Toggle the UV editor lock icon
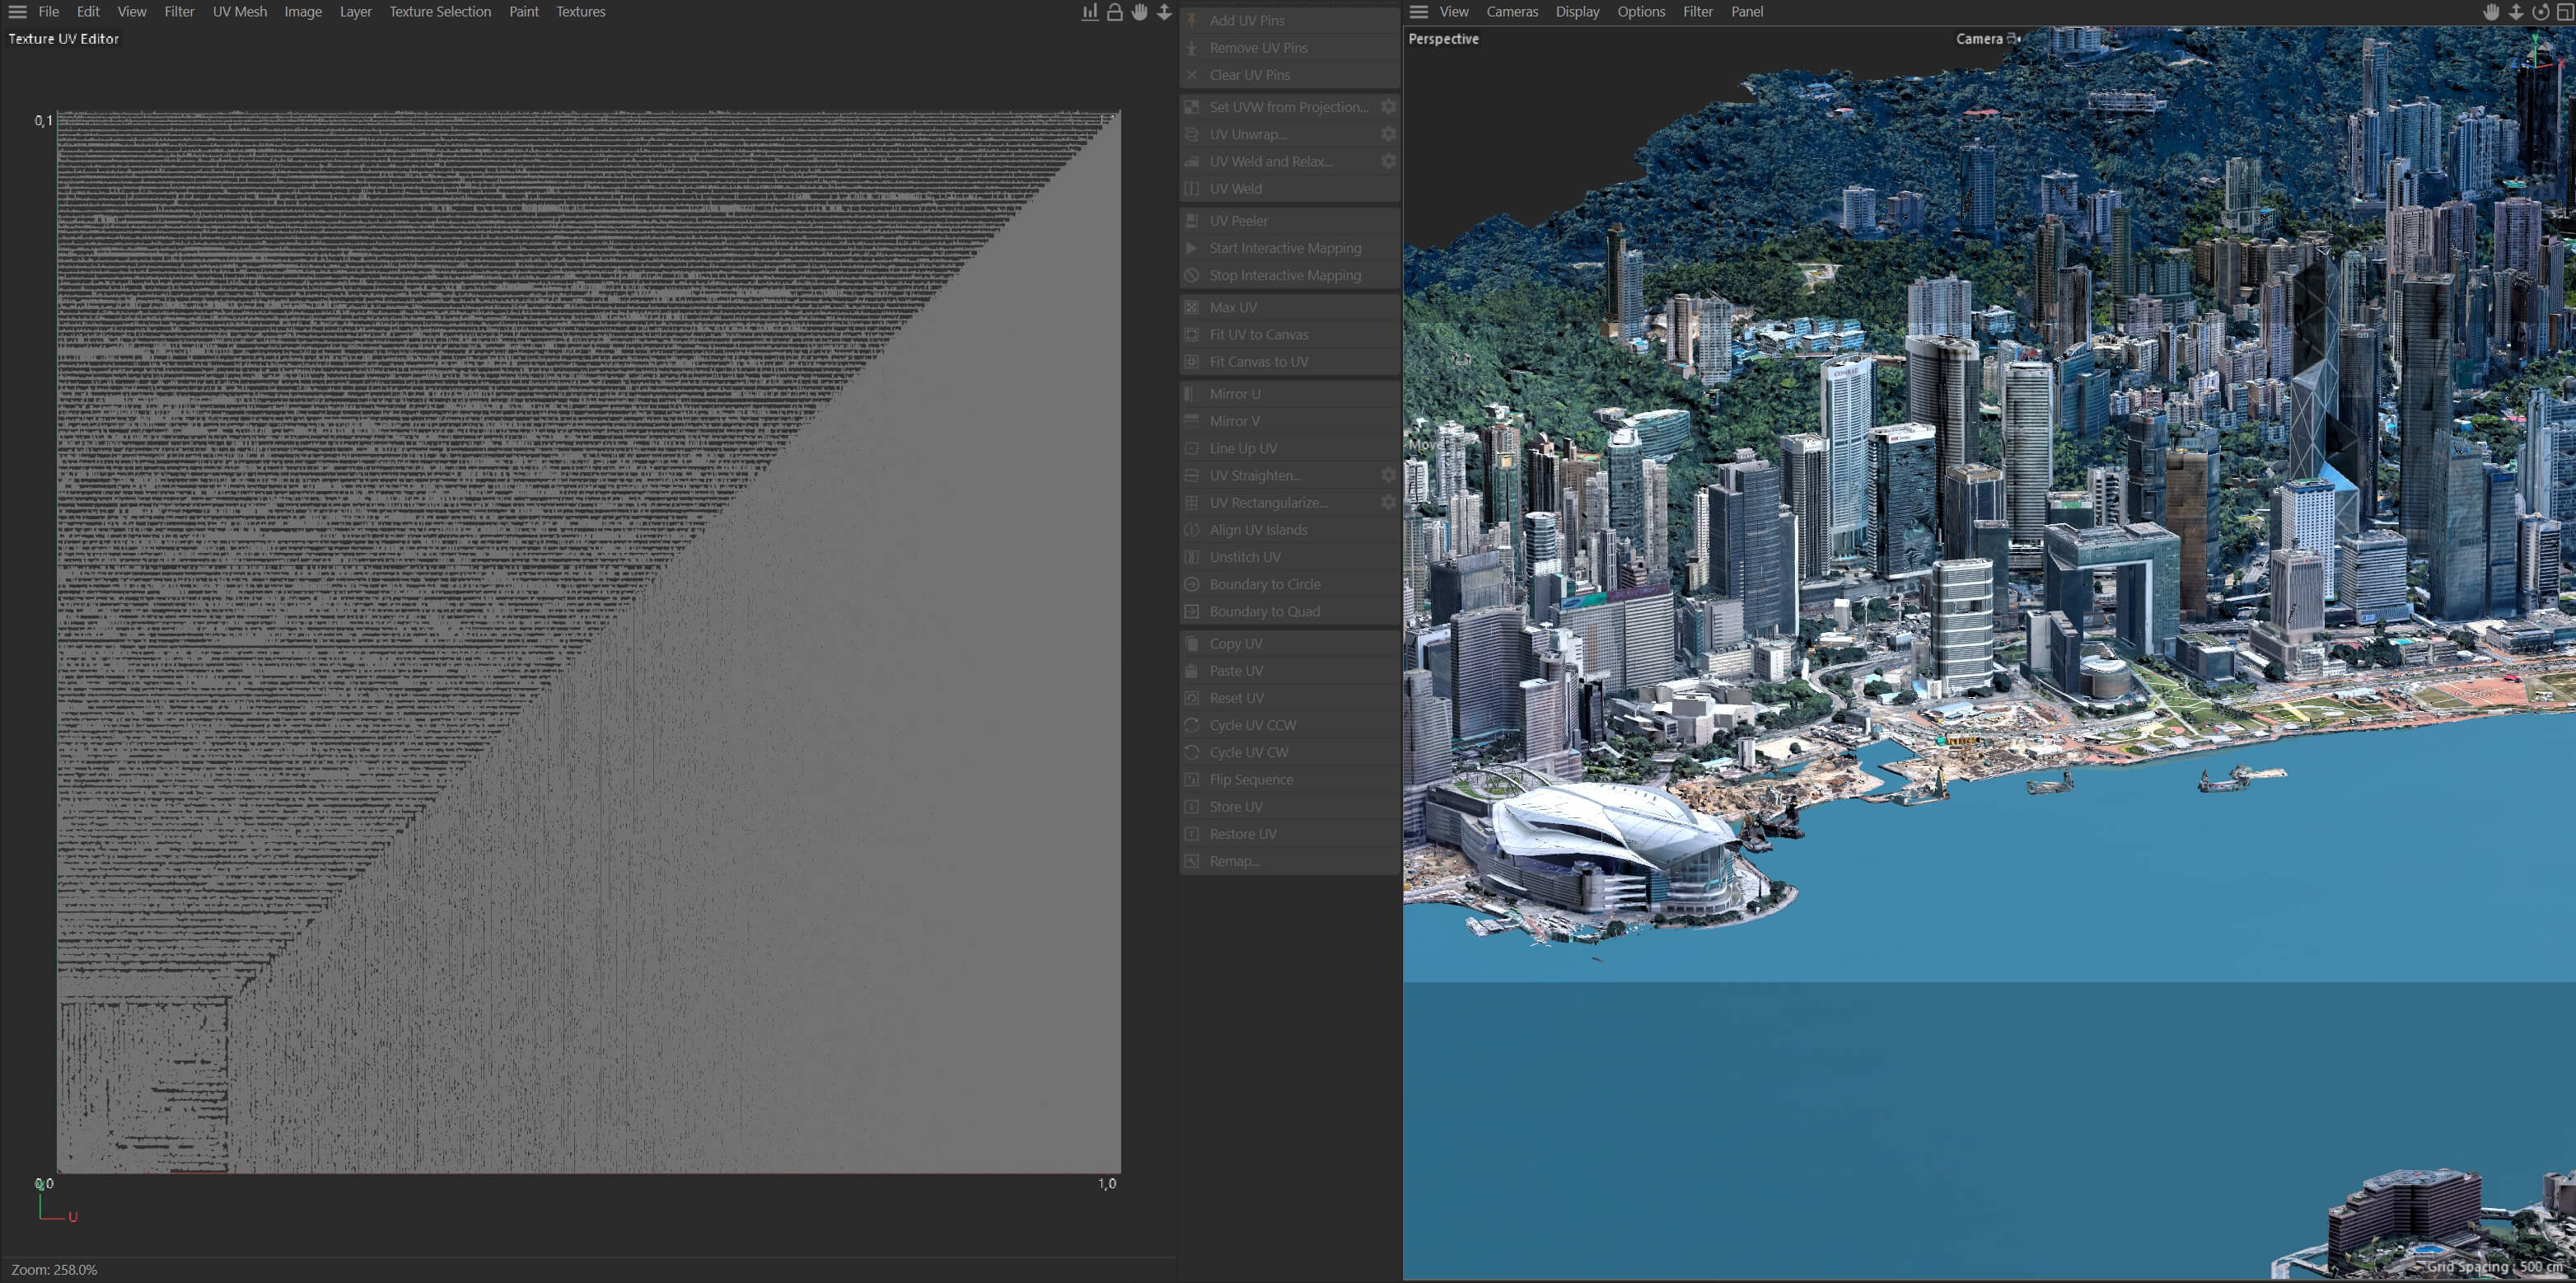 click(x=1115, y=12)
